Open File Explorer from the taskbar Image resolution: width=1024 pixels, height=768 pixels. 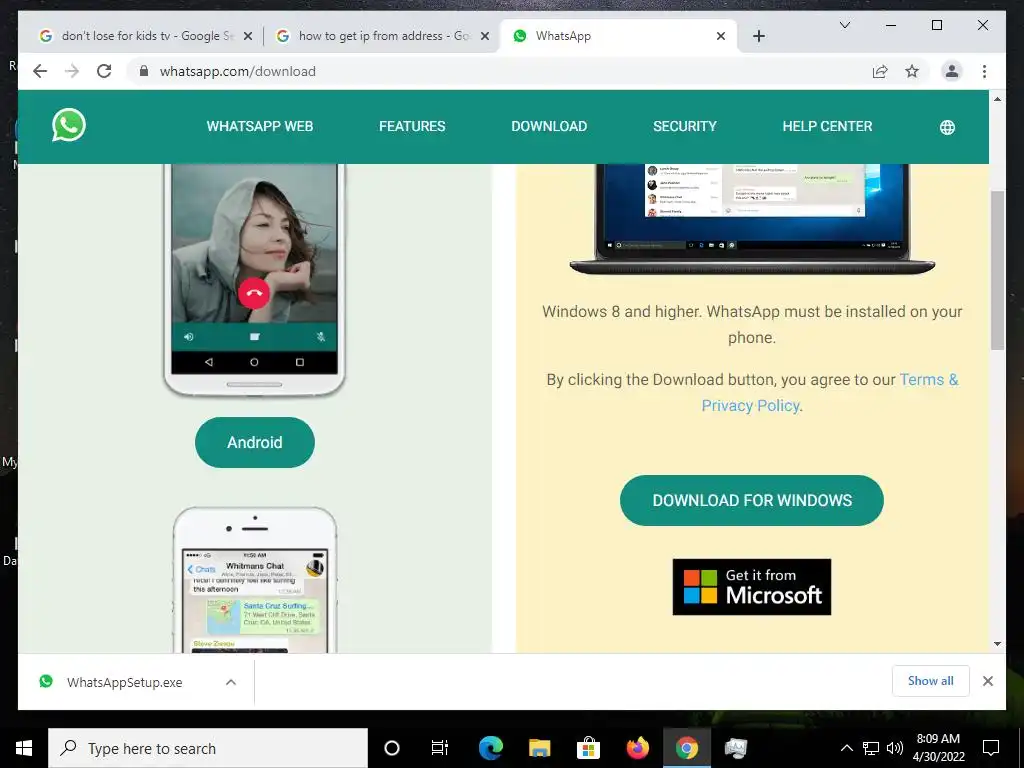click(539, 748)
